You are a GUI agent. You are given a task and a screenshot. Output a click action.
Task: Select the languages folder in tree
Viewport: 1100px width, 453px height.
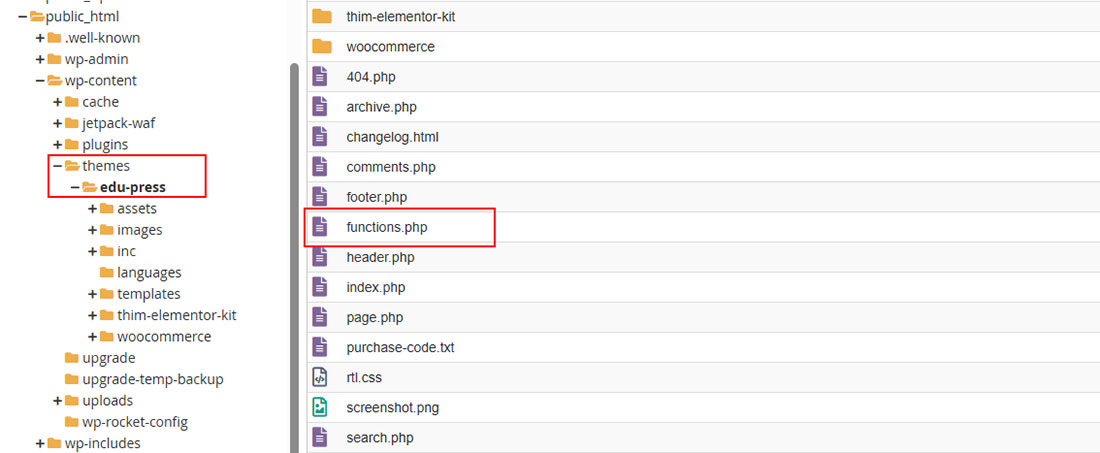(149, 272)
